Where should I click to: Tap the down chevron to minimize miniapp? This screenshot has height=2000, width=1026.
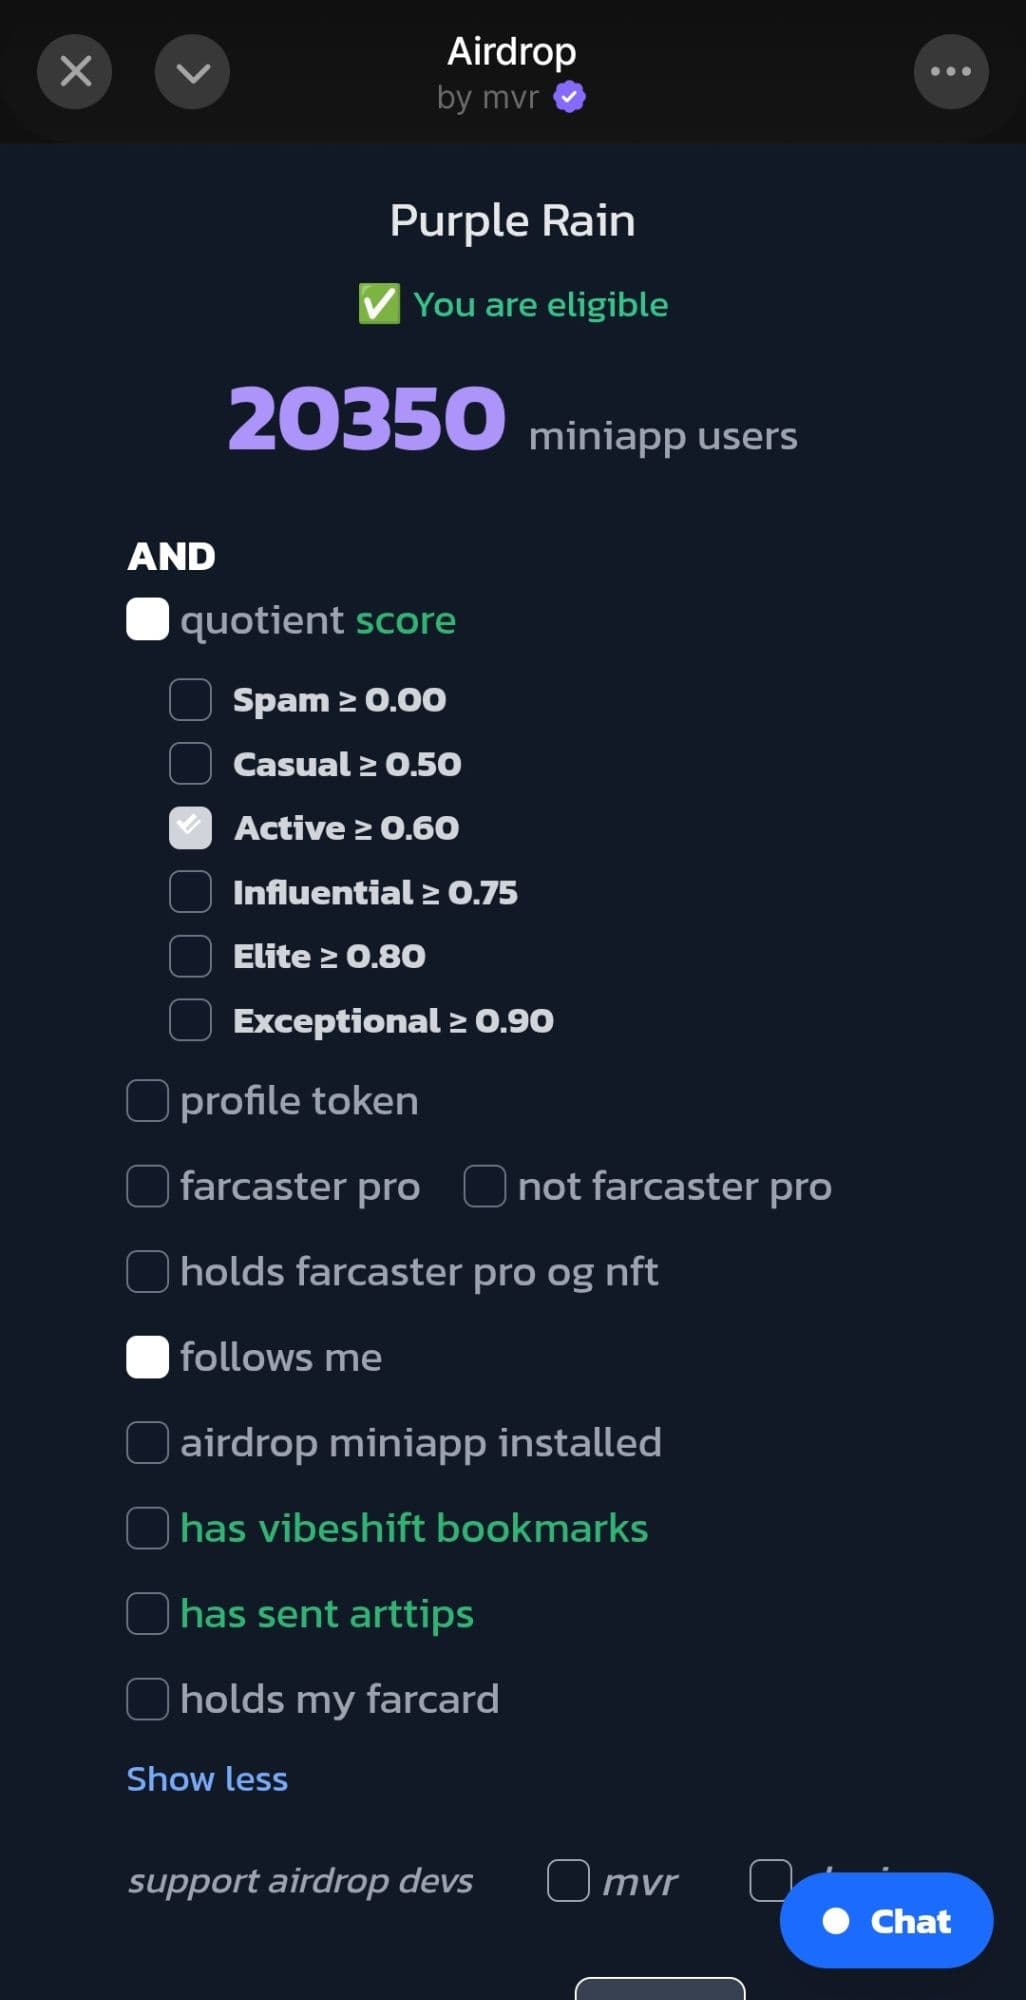(192, 72)
